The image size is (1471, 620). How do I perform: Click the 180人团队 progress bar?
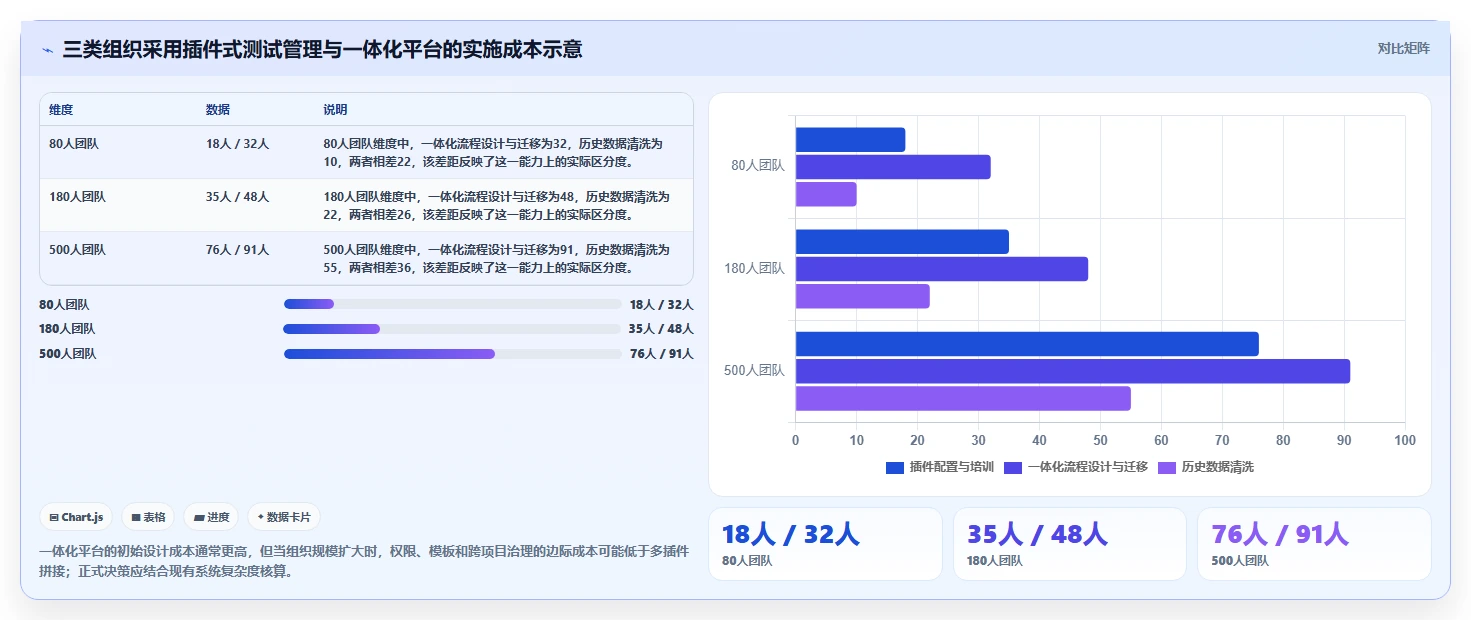click(453, 329)
